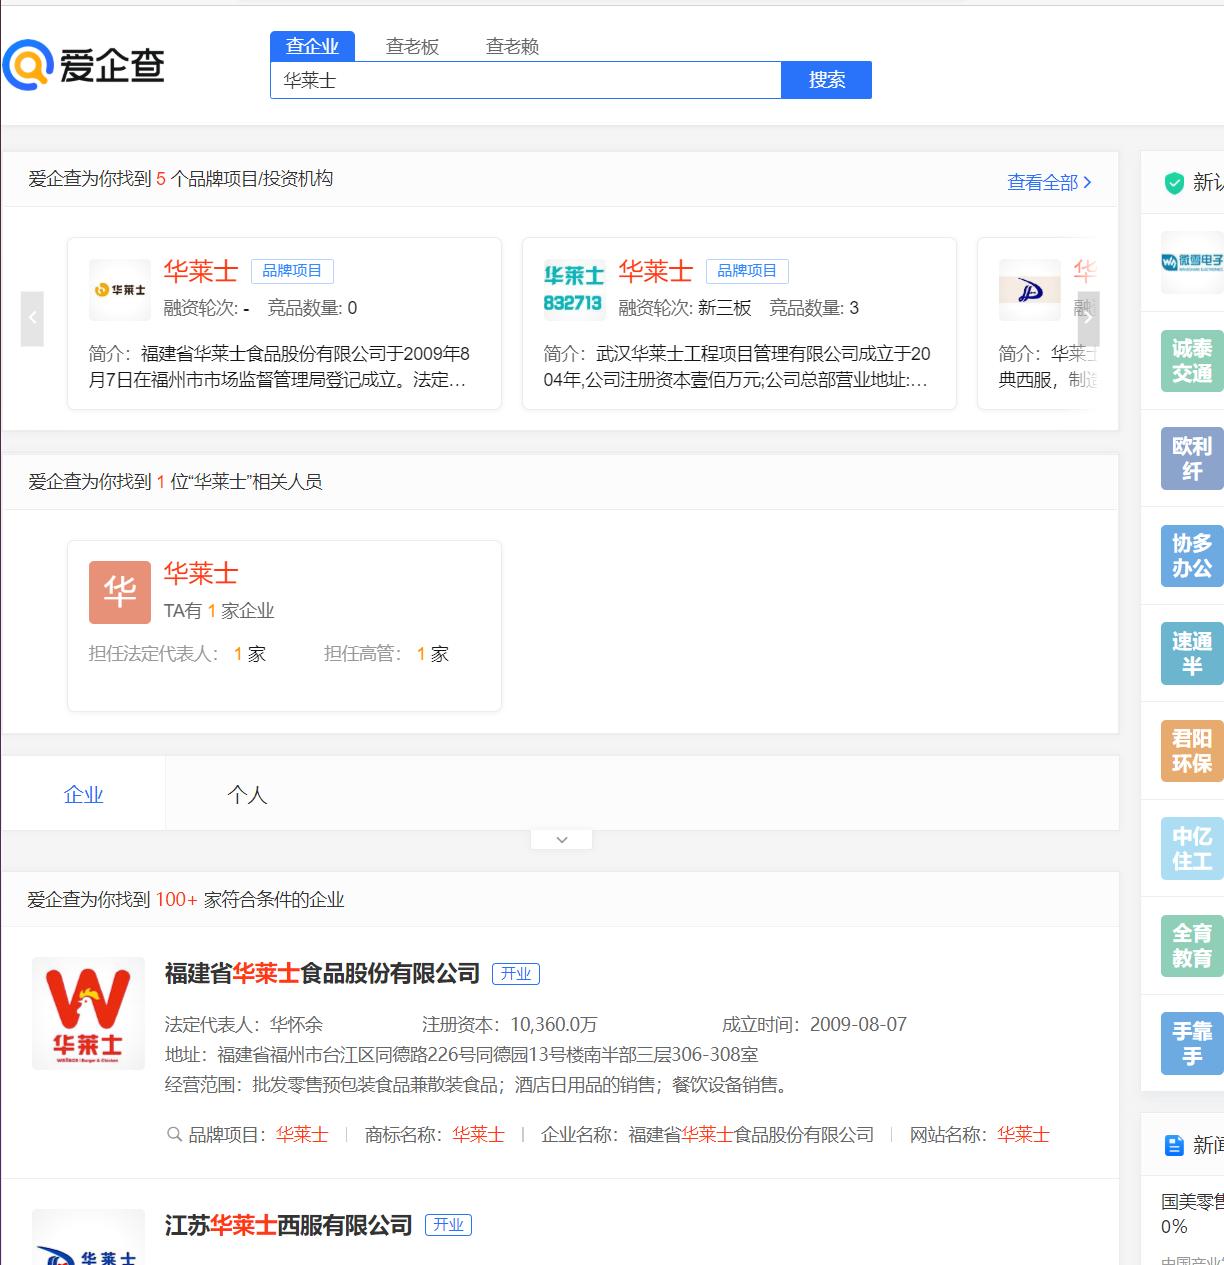Switch to the 个人 tab
Viewport: 1224px width, 1265px height.
[246, 793]
